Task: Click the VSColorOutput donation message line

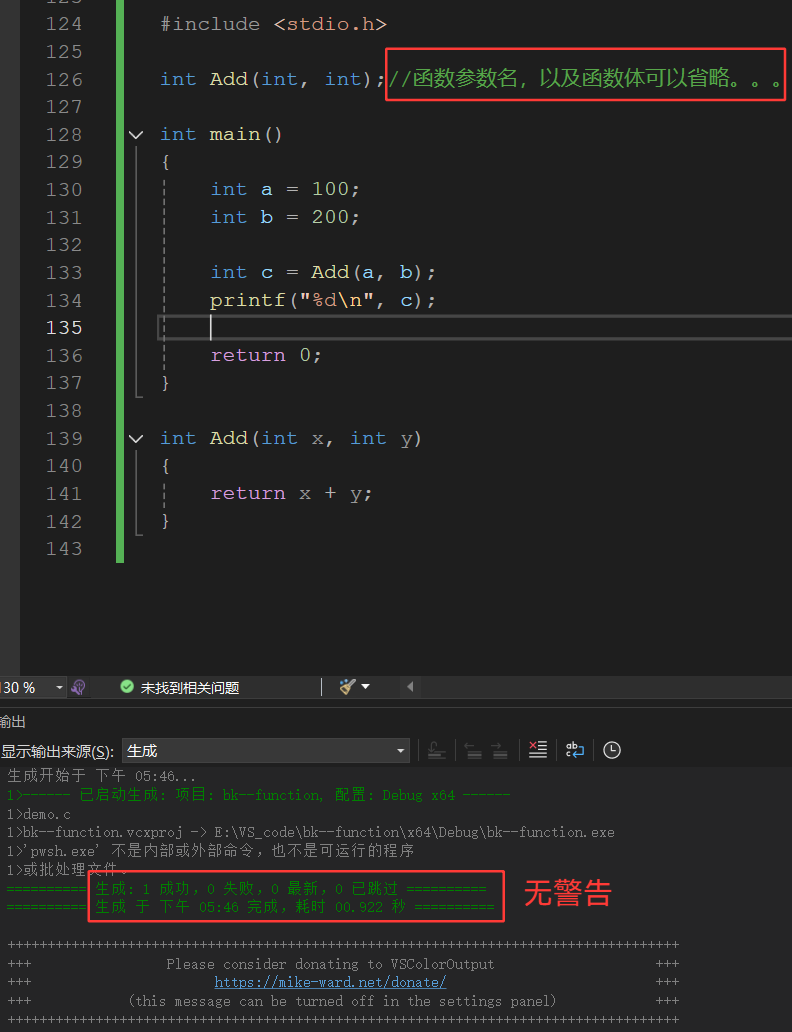Action: pos(330,964)
